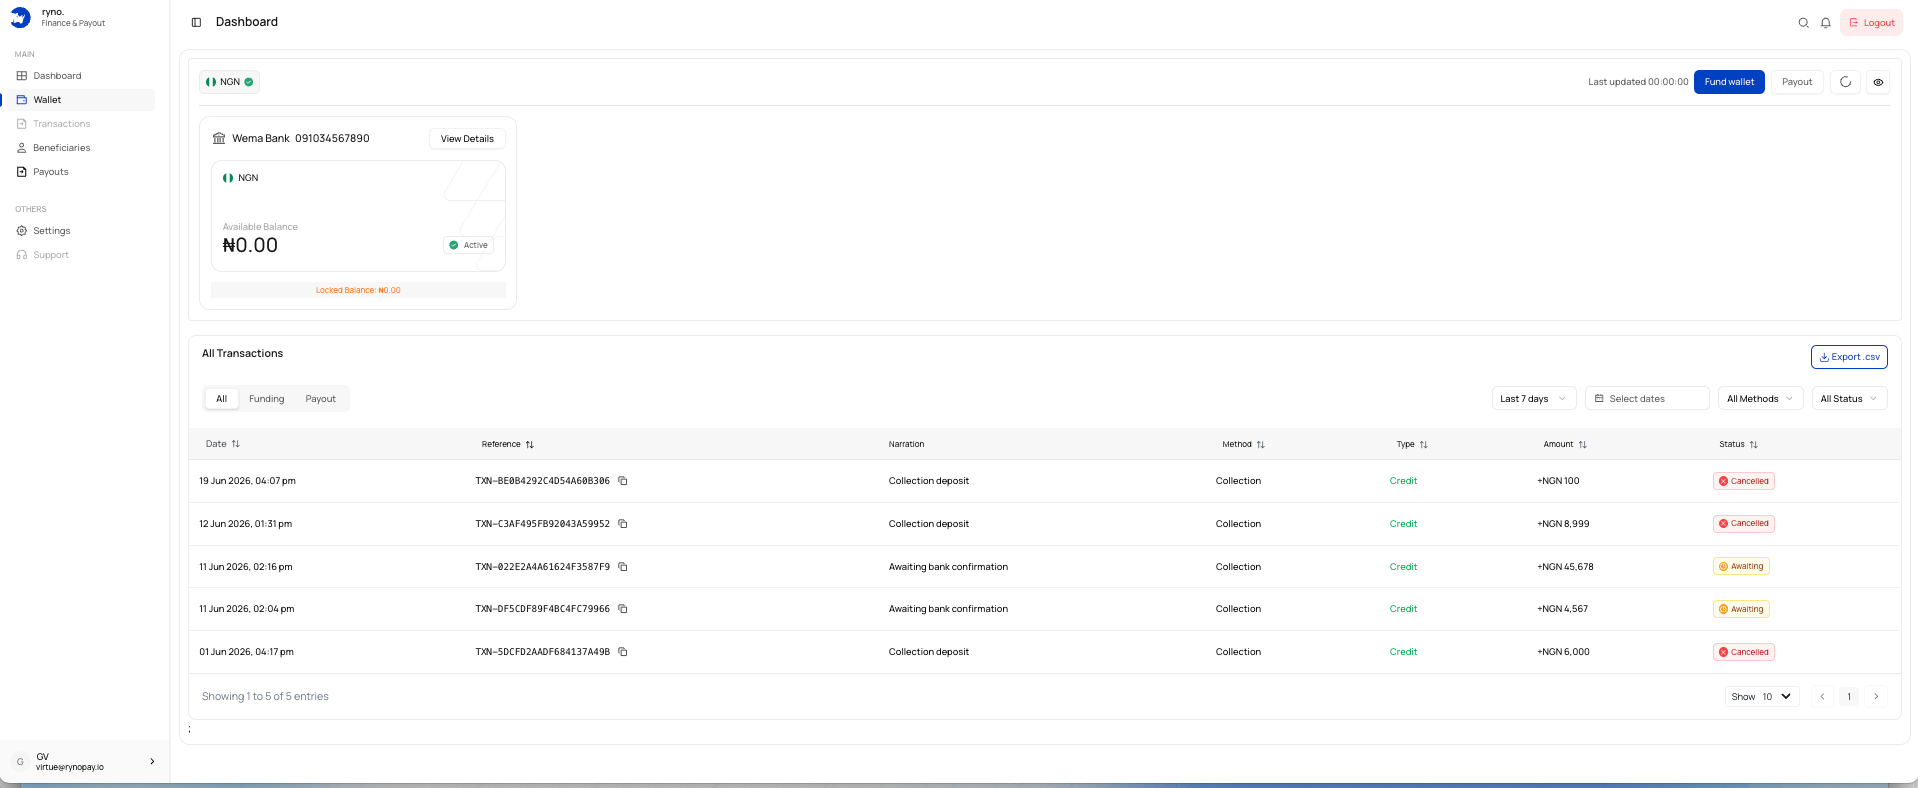Viewport: 1918px width, 788px height.
Task: Click amount +NGN 100
Action: pyautogui.click(x=1558, y=481)
